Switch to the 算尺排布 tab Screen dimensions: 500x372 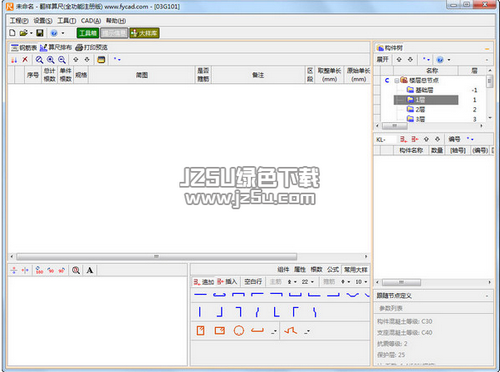[56, 47]
